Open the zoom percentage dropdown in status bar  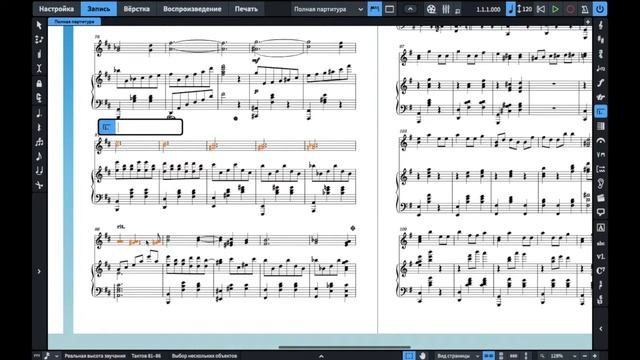(x=562, y=356)
